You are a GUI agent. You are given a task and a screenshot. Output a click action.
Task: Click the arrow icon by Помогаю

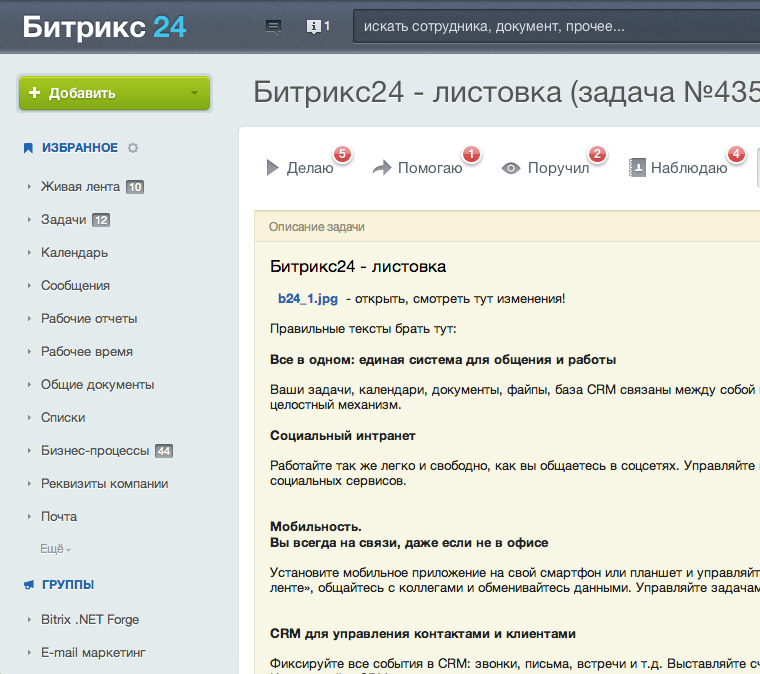tap(382, 168)
